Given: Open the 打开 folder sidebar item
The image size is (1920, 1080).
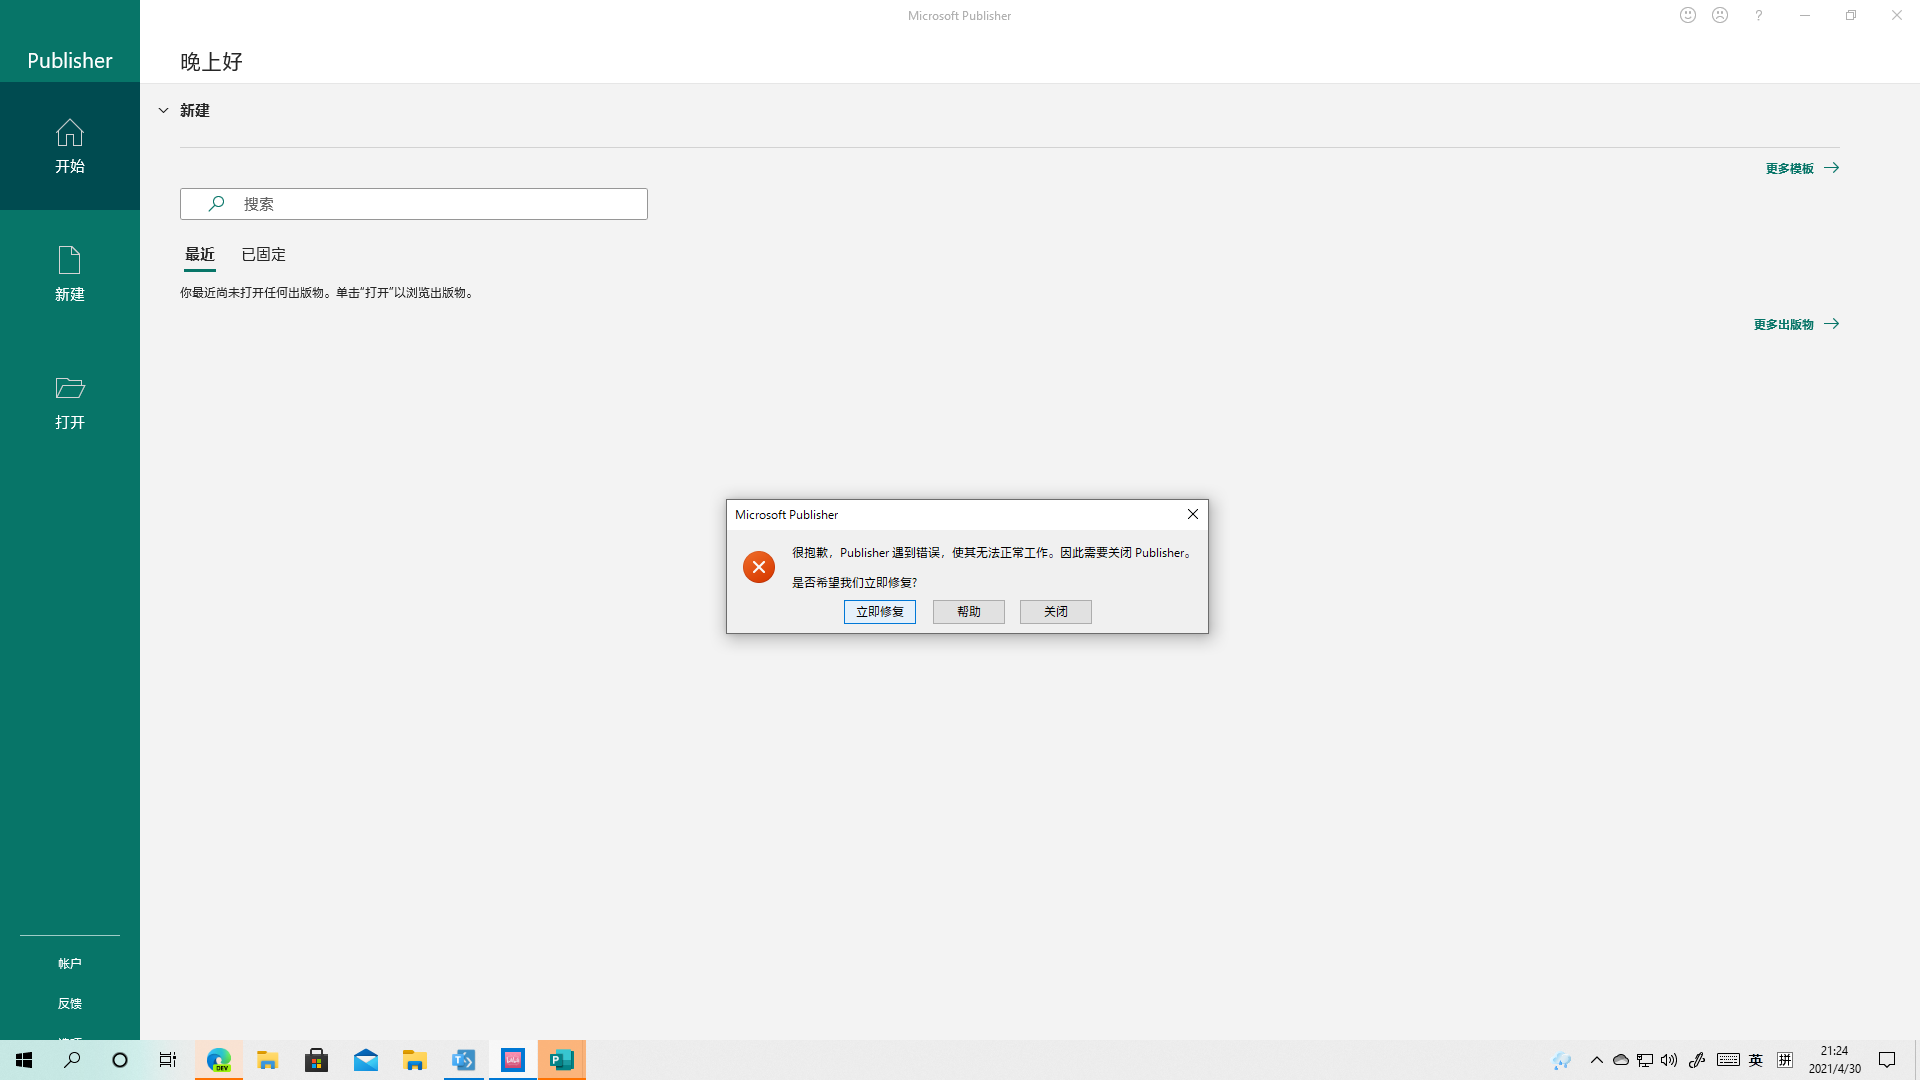Looking at the screenshot, I should pyautogui.click(x=70, y=402).
